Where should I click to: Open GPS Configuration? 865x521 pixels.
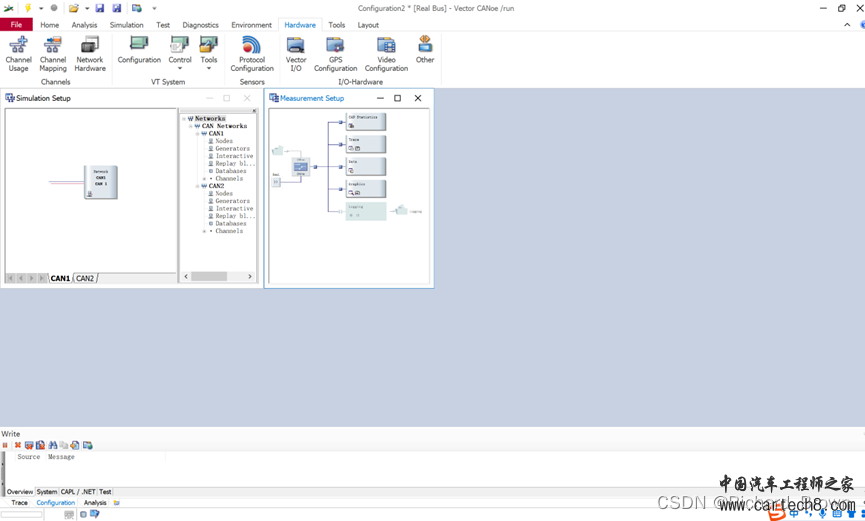[x=335, y=54]
